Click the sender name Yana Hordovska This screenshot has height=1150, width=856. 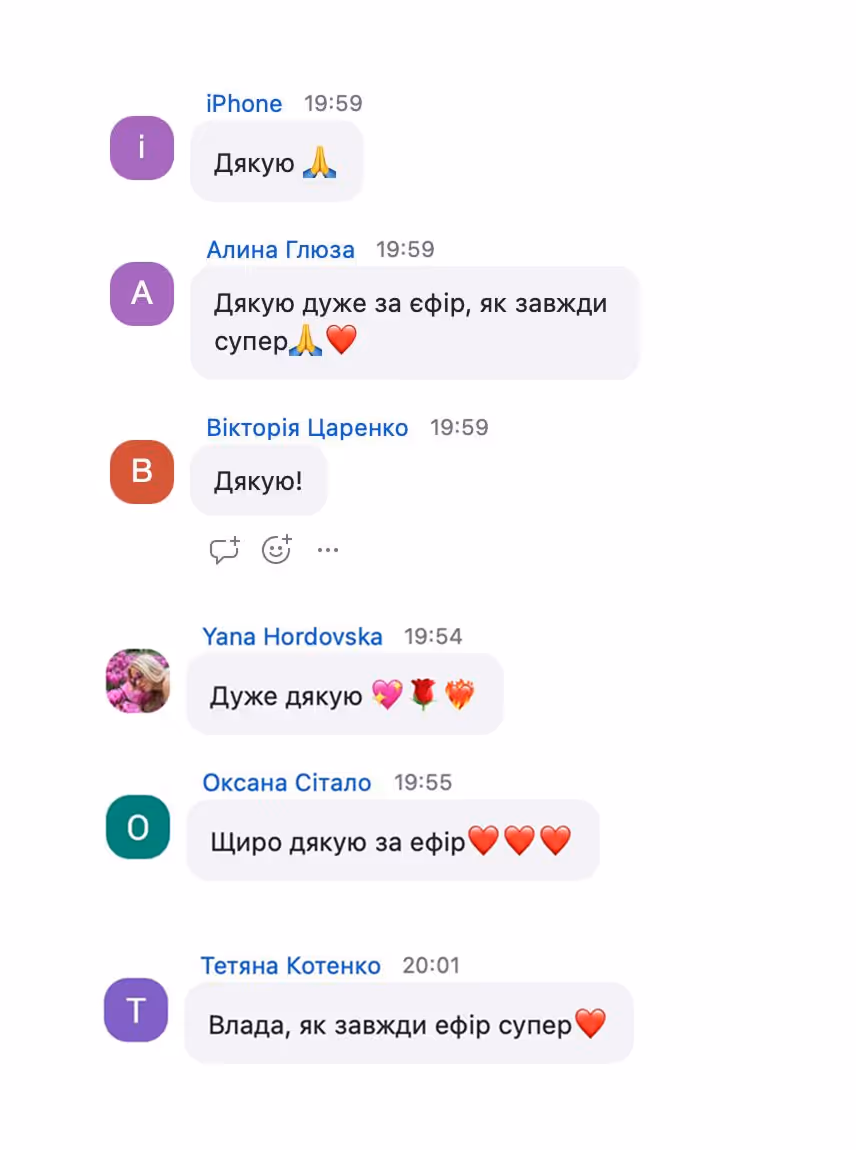(292, 636)
